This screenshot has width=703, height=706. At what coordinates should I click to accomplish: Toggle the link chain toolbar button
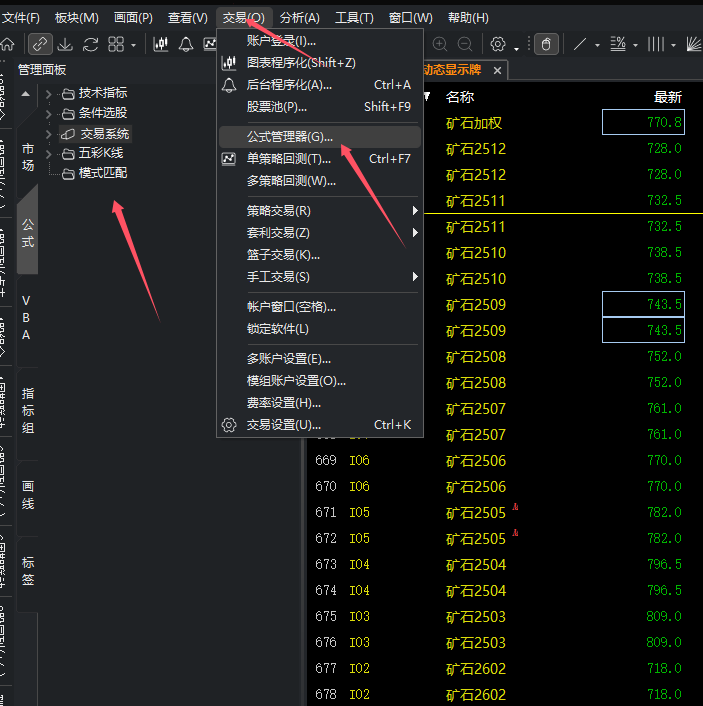click(40, 44)
